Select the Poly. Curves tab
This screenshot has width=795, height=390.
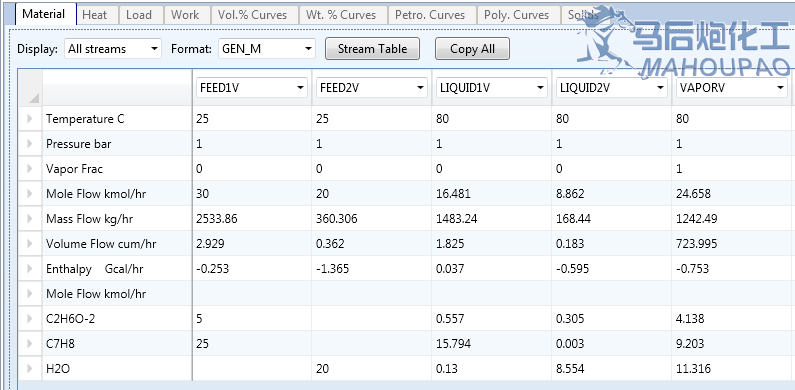[x=519, y=15]
